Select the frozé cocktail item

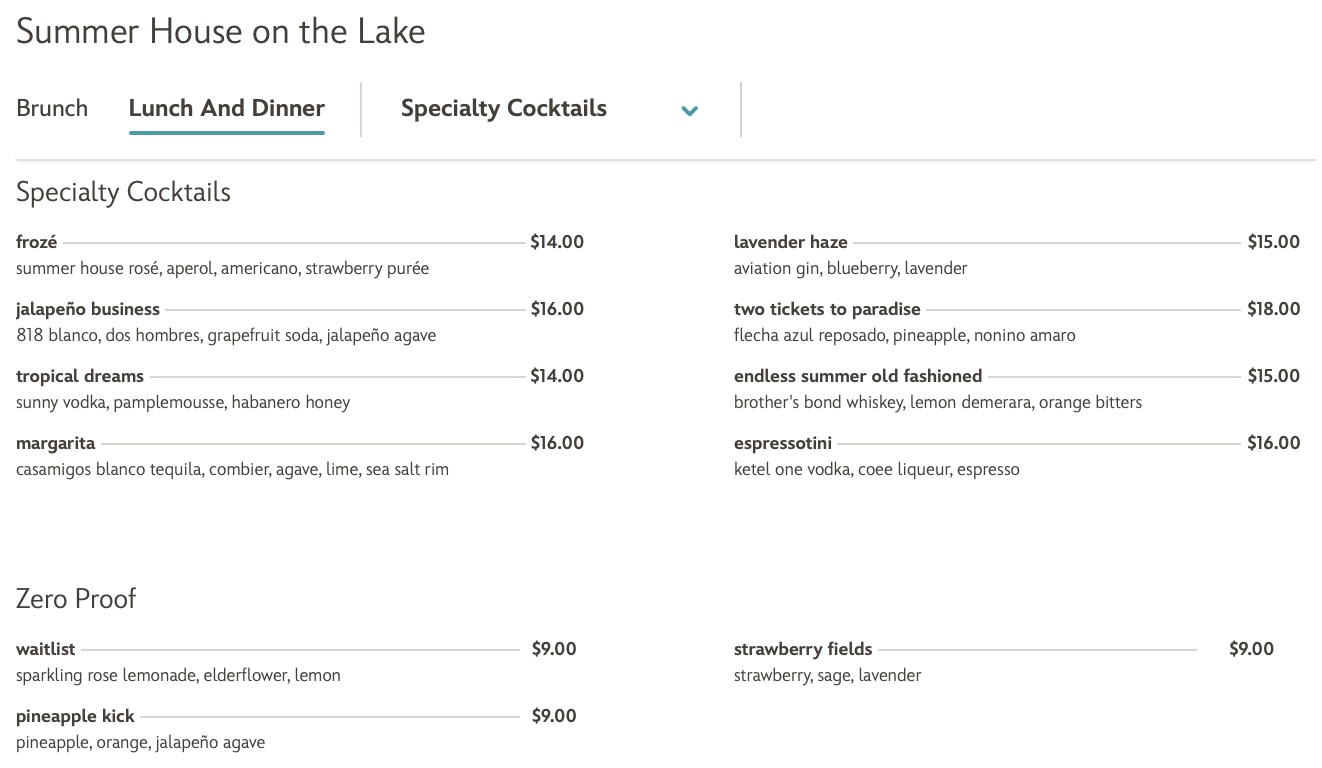(x=35, y=241)
